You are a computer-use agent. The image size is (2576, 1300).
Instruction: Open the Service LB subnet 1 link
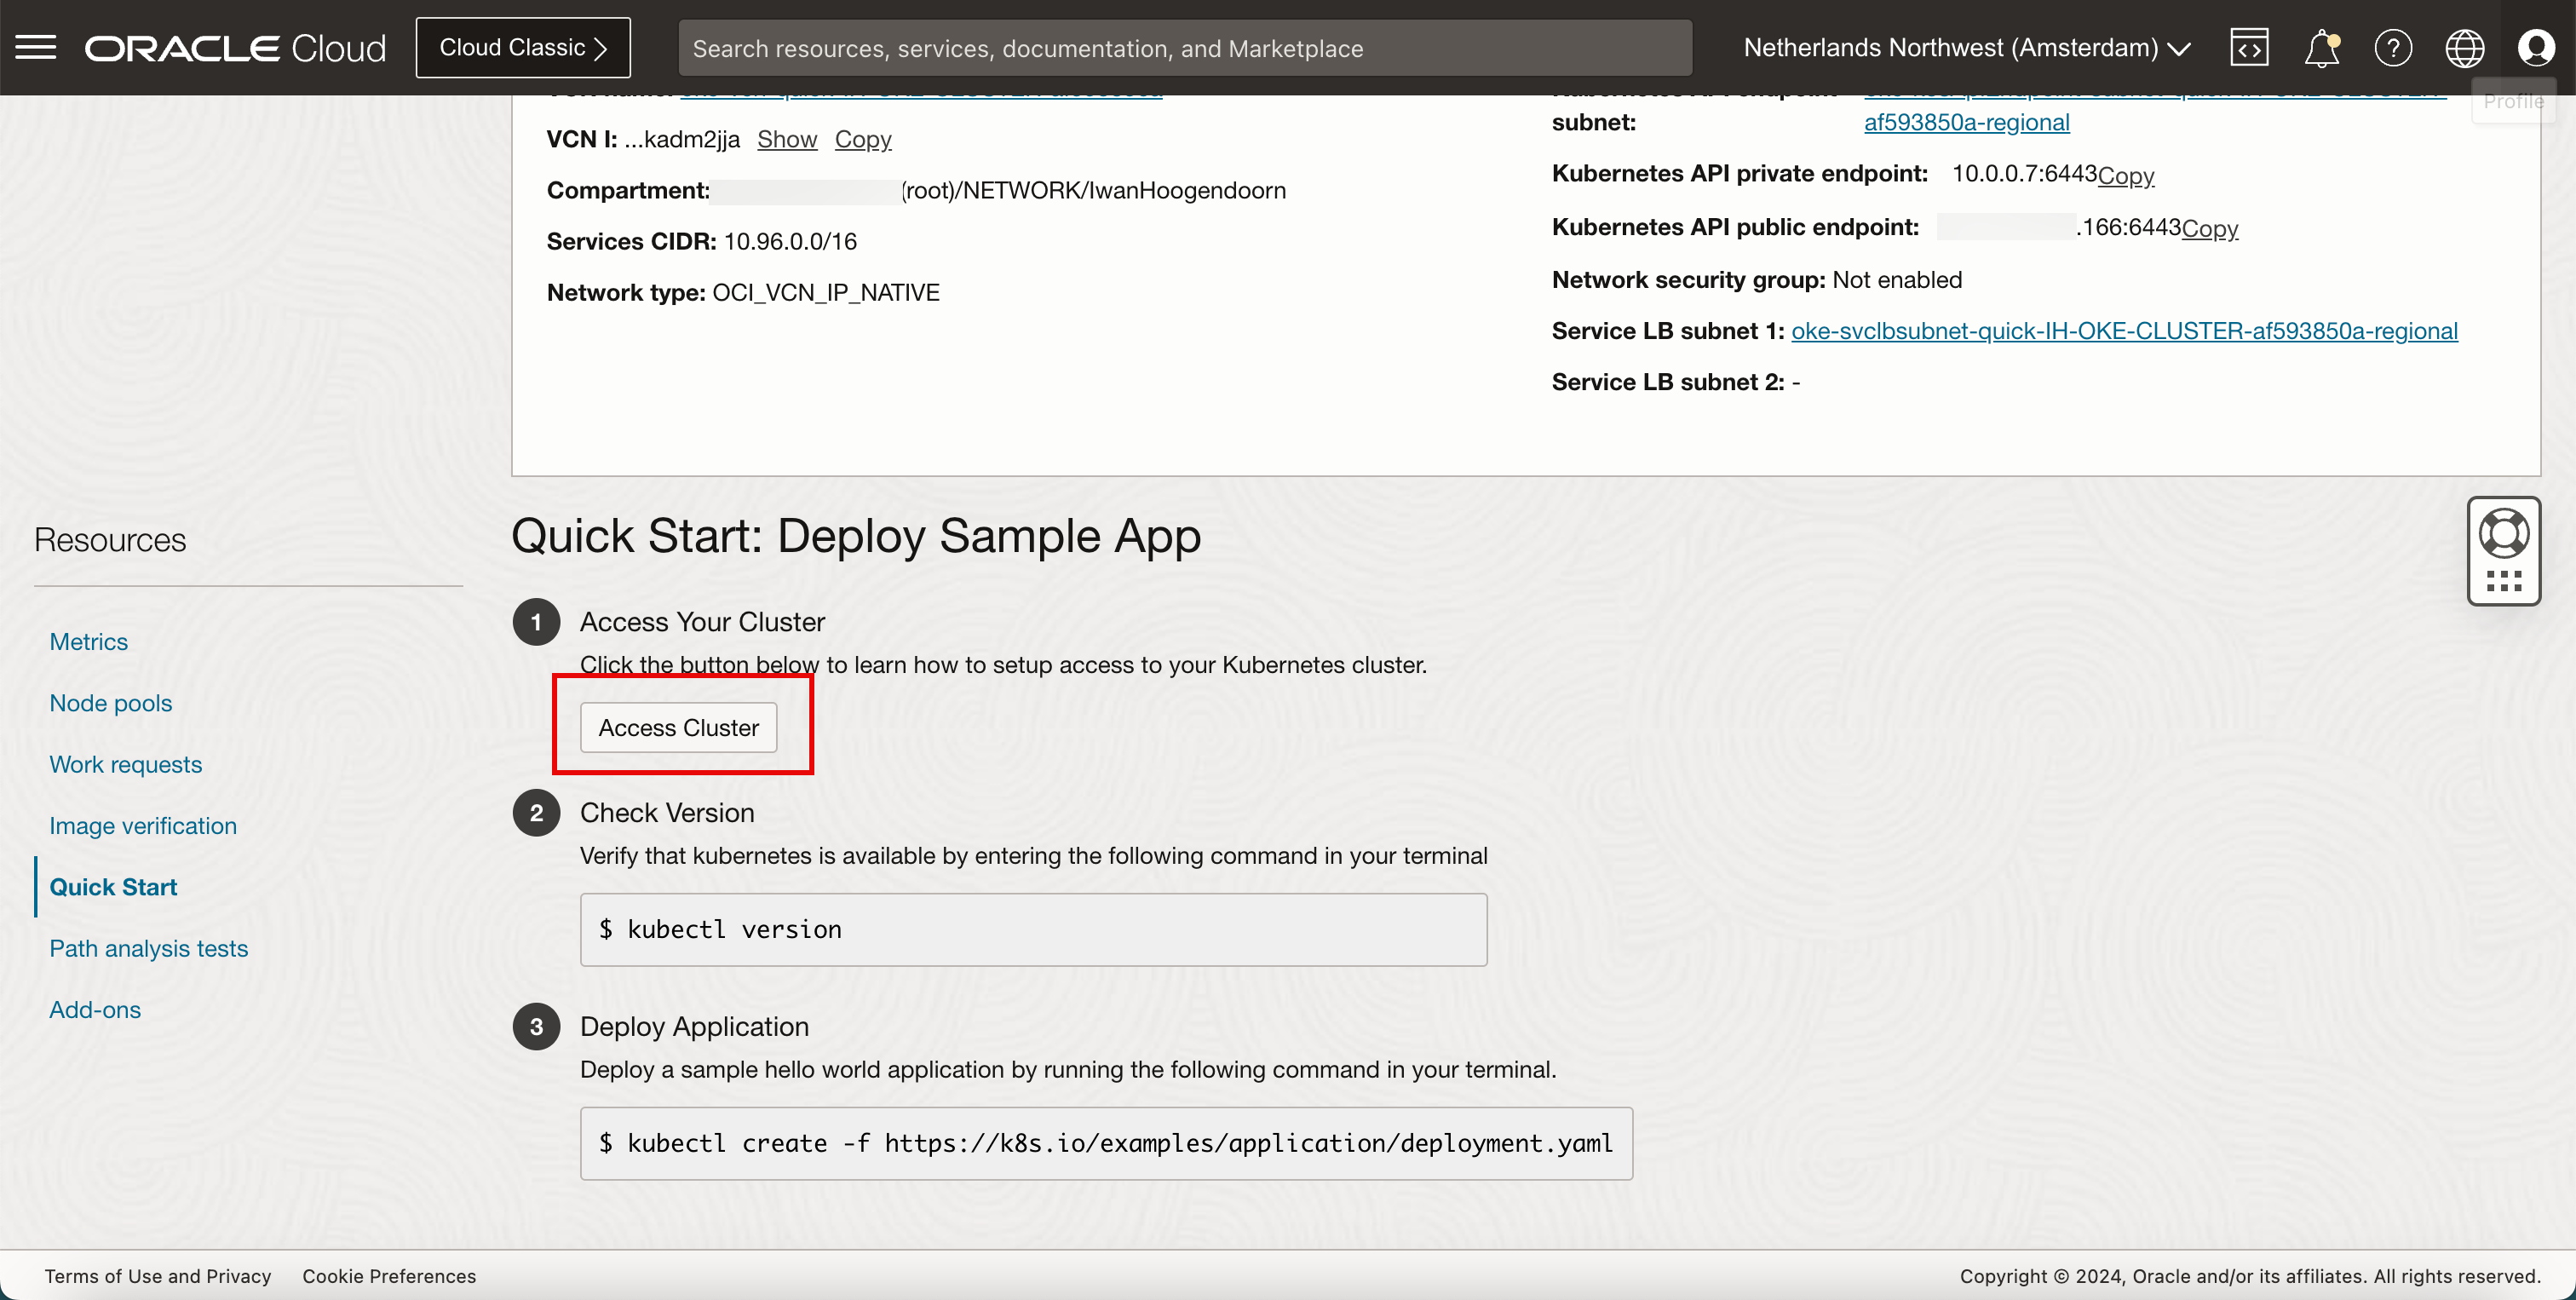click(x=2124, y=331)
